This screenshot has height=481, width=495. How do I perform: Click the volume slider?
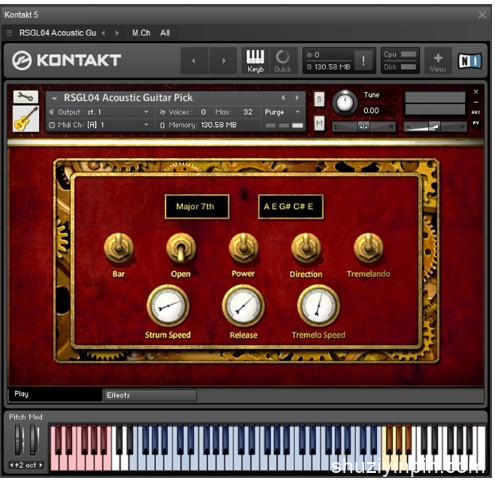(x=435, y=126)
